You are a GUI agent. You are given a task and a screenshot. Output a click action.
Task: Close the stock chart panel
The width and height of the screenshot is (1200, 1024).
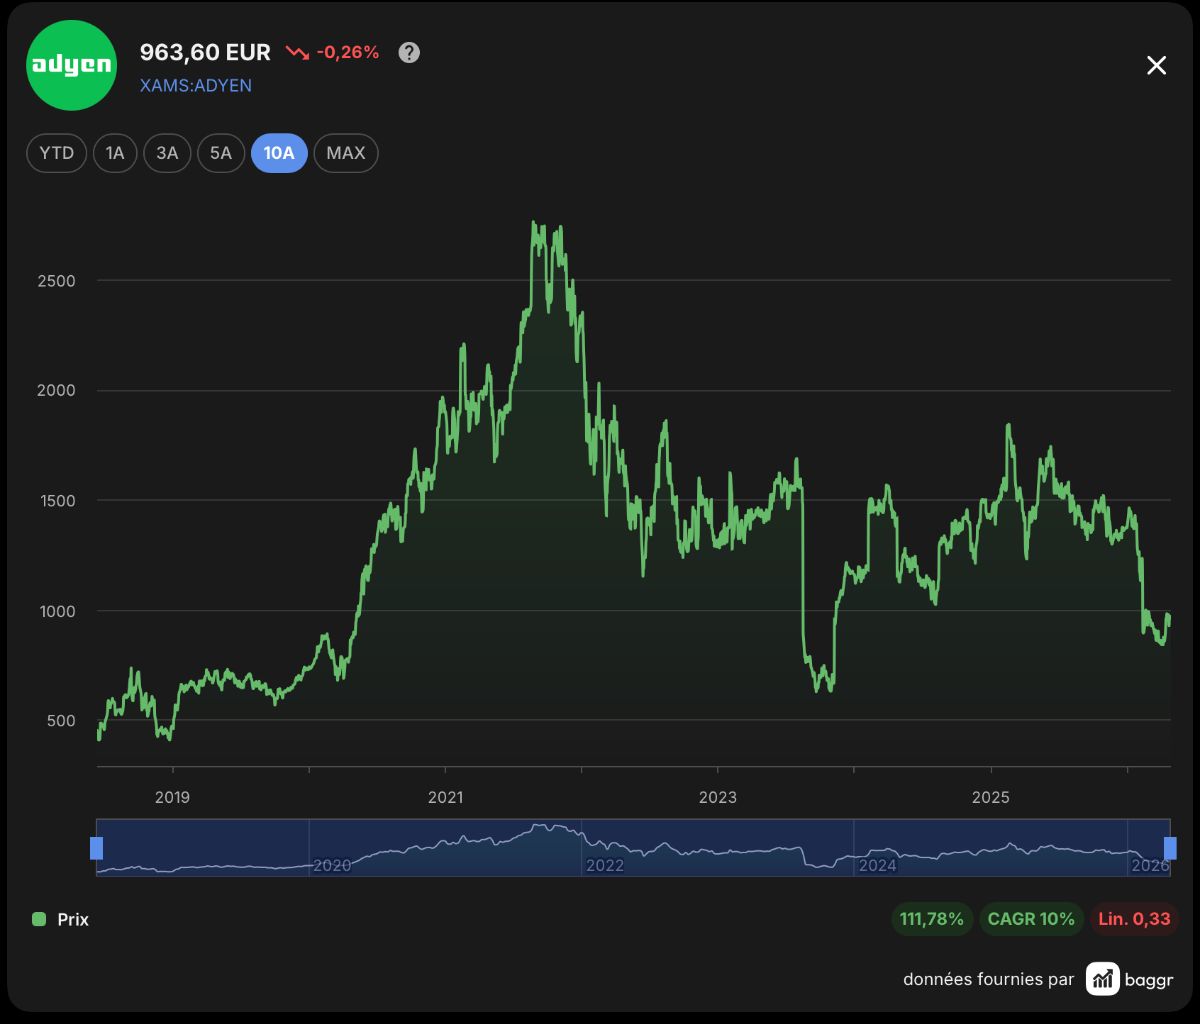click(x=1156, y=66)
